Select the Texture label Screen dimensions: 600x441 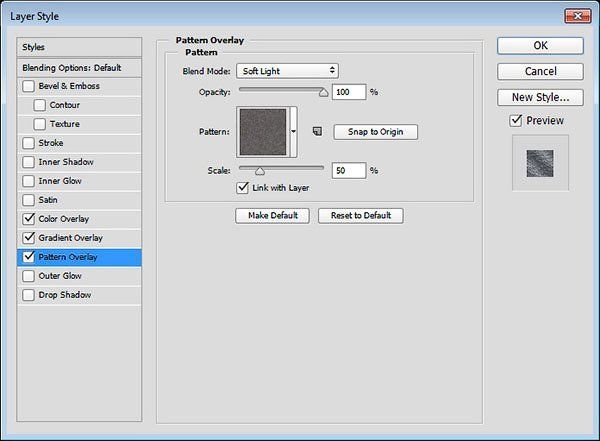65,124
